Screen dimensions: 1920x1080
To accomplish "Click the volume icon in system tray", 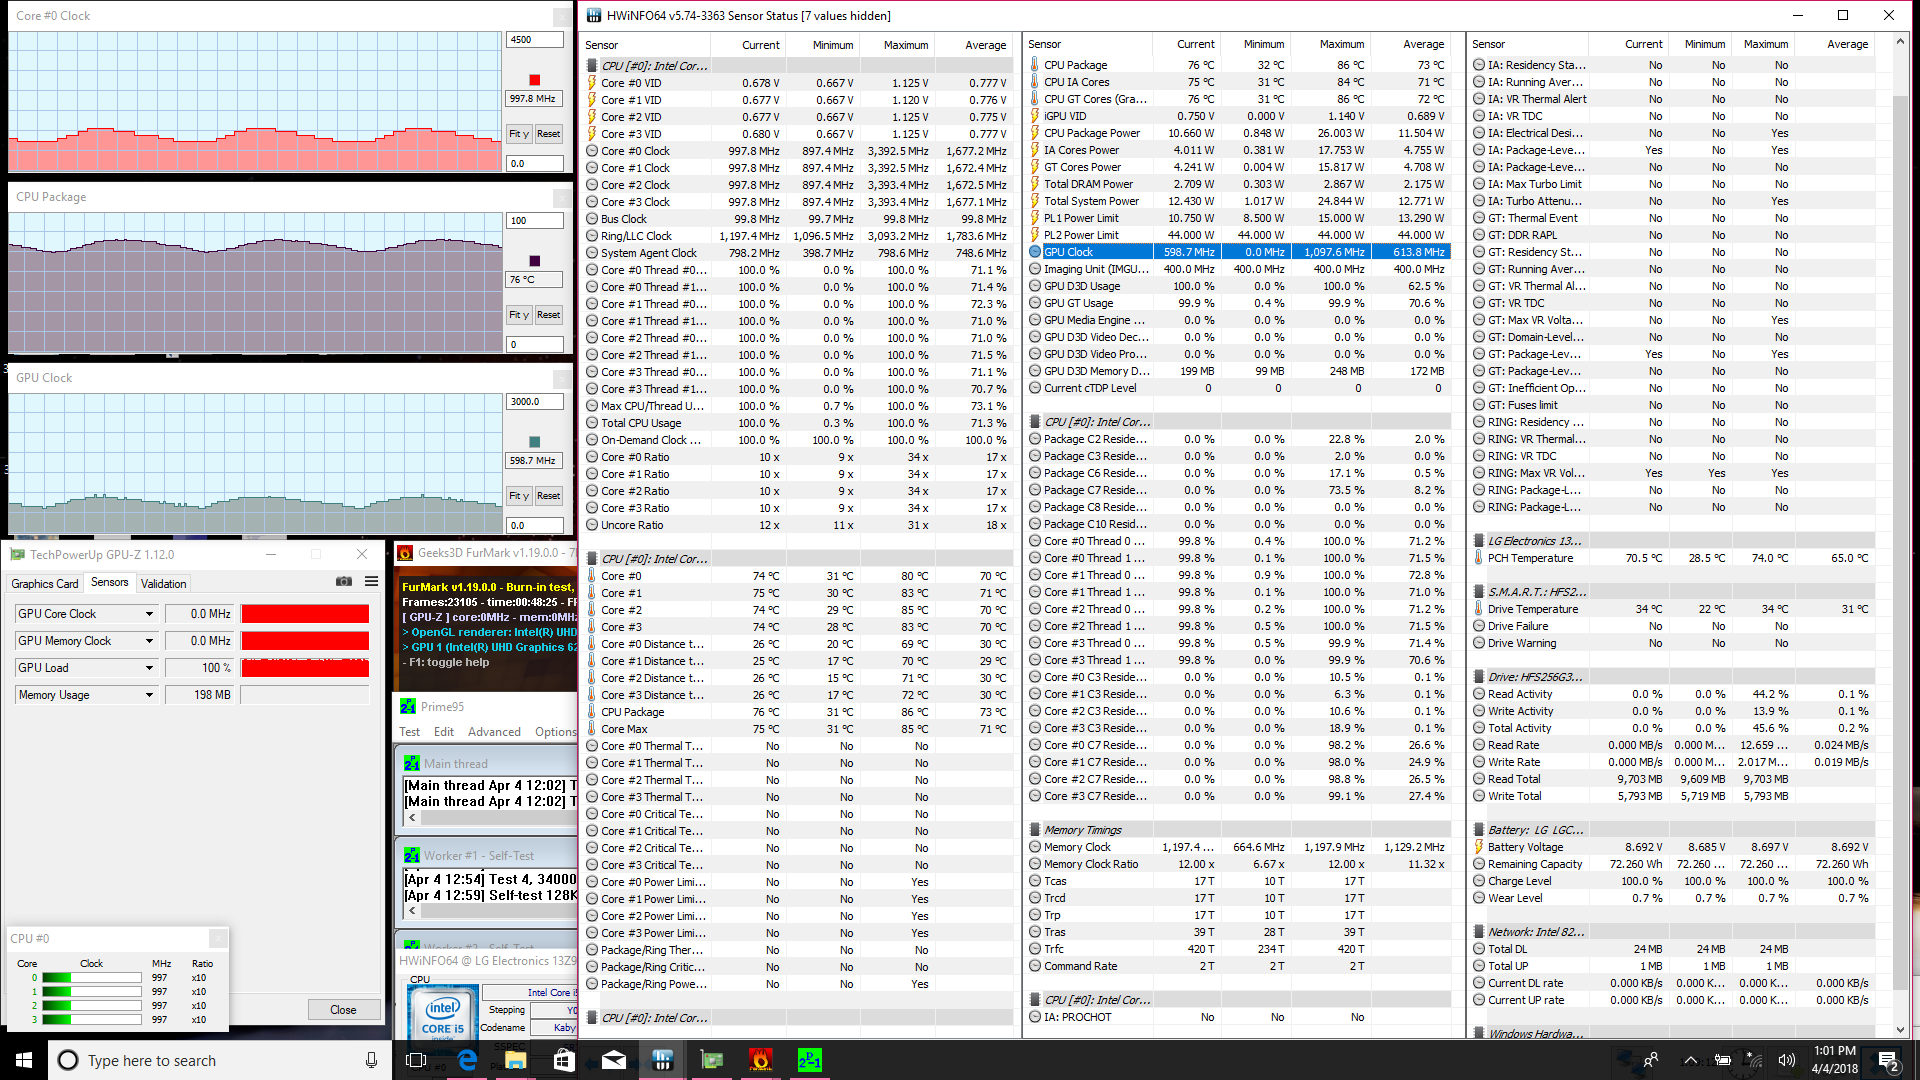I will pyautogui.click(x=1786, y=1060).
